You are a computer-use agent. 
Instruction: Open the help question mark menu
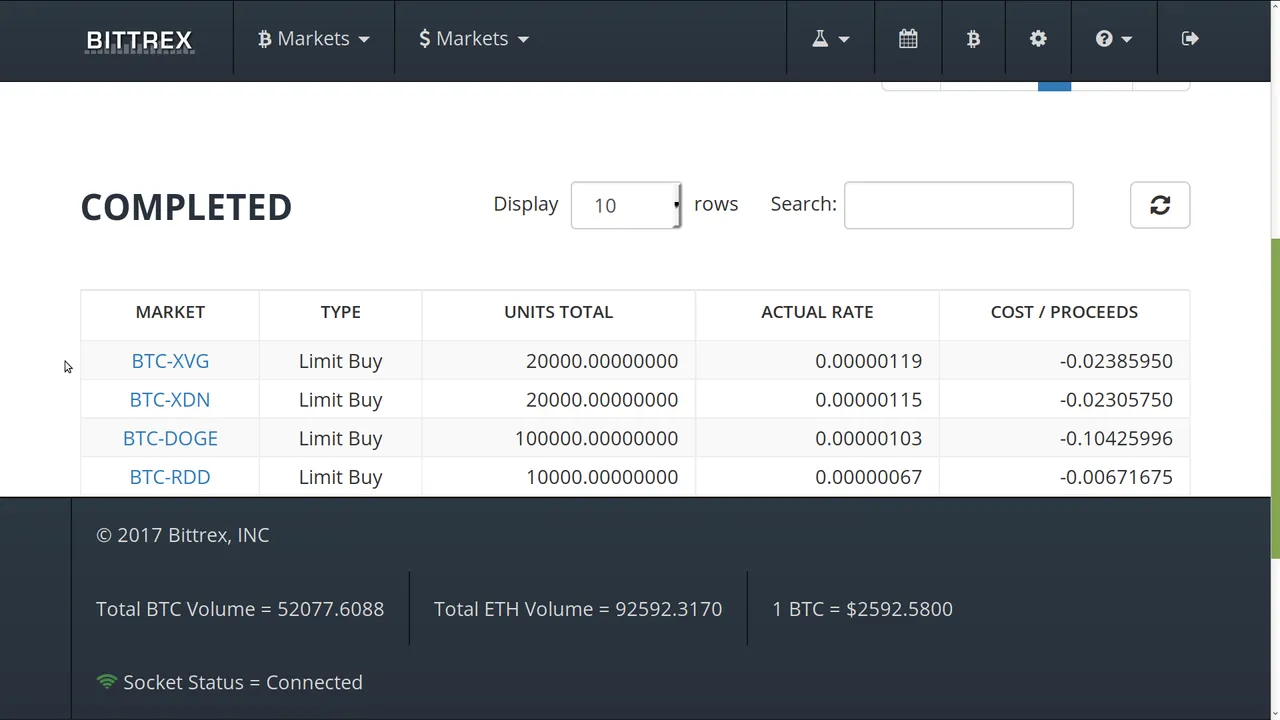(x=1113, y=38)
